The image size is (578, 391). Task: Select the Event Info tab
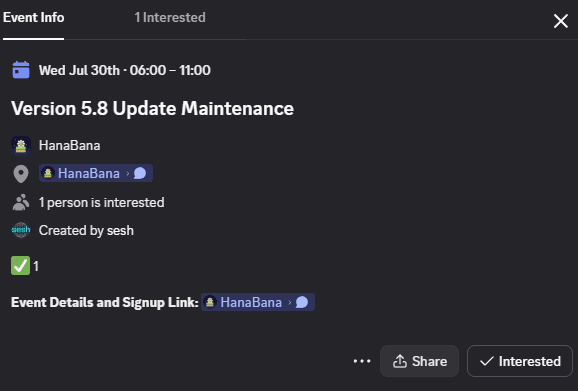(x=34, y=17)
